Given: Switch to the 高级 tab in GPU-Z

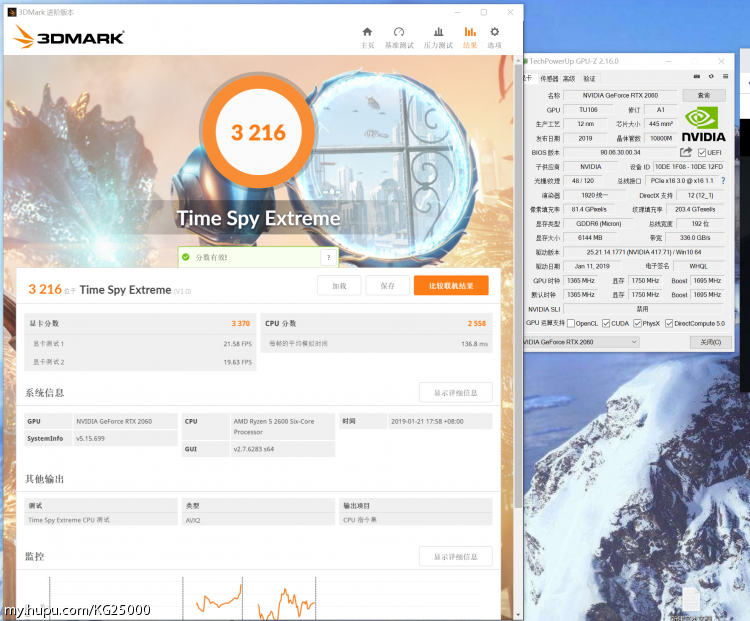Looking at the screenshot, I should click(569, 78).
